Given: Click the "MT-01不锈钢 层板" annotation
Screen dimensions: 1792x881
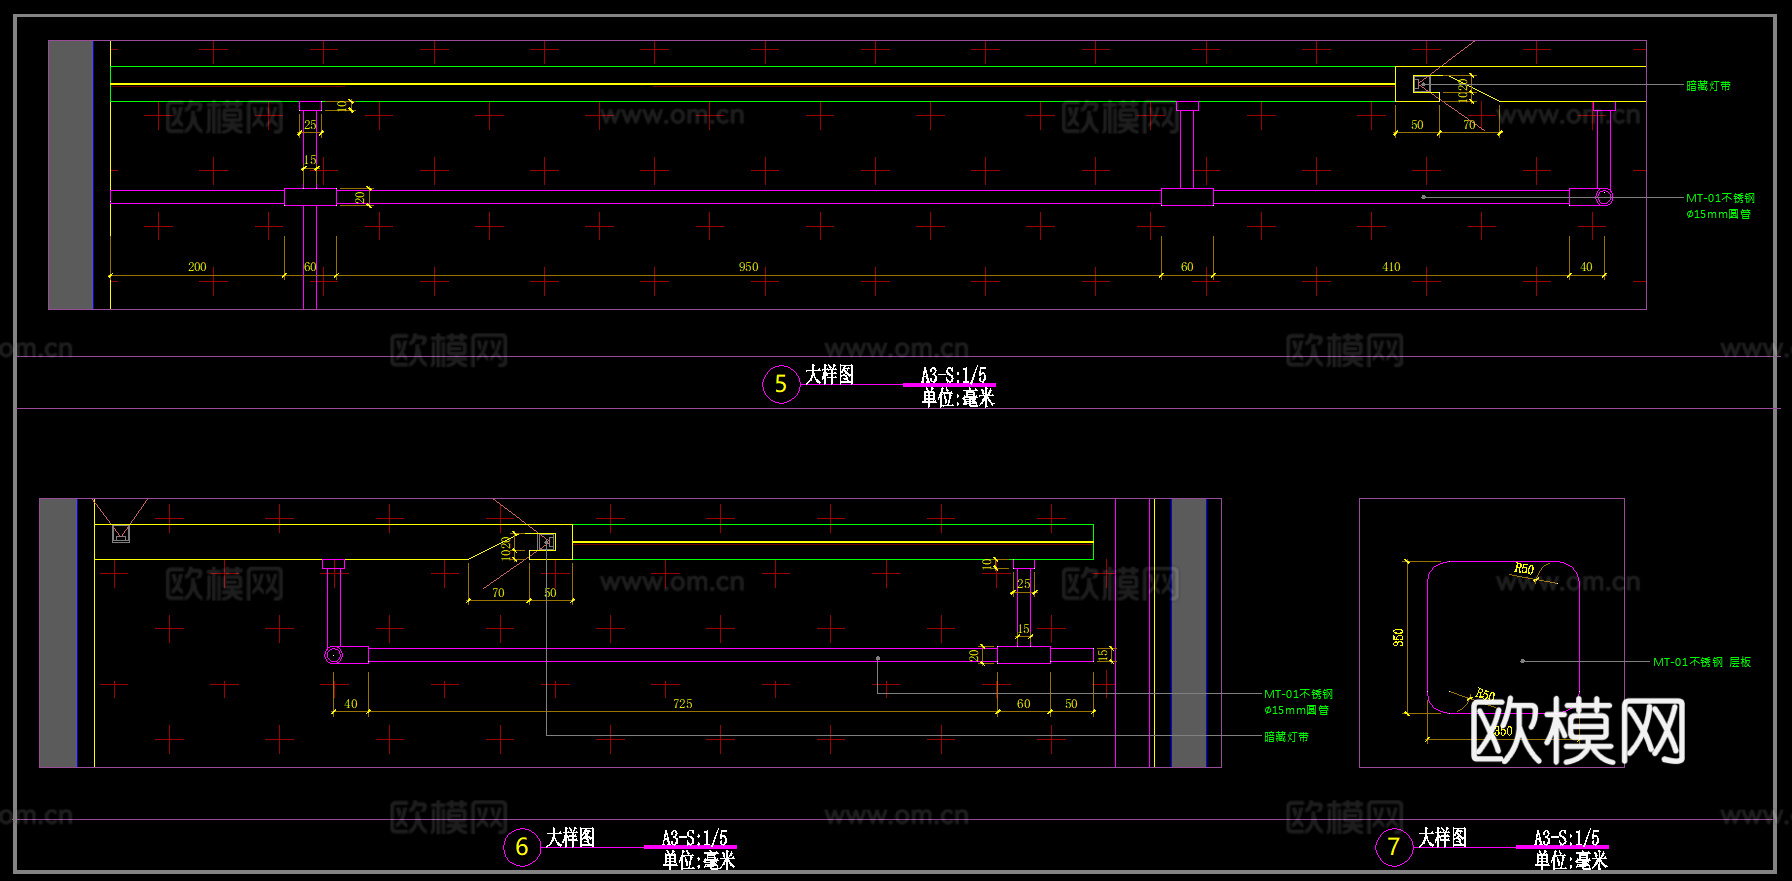Looking at the screenshot, I should click(x=1702, y=662).
